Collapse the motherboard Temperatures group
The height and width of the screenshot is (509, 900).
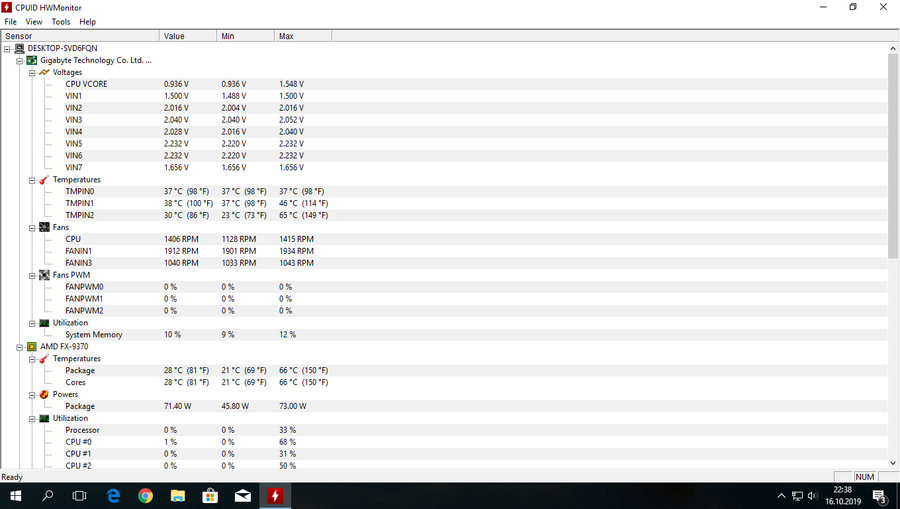[x=32, y=180]
